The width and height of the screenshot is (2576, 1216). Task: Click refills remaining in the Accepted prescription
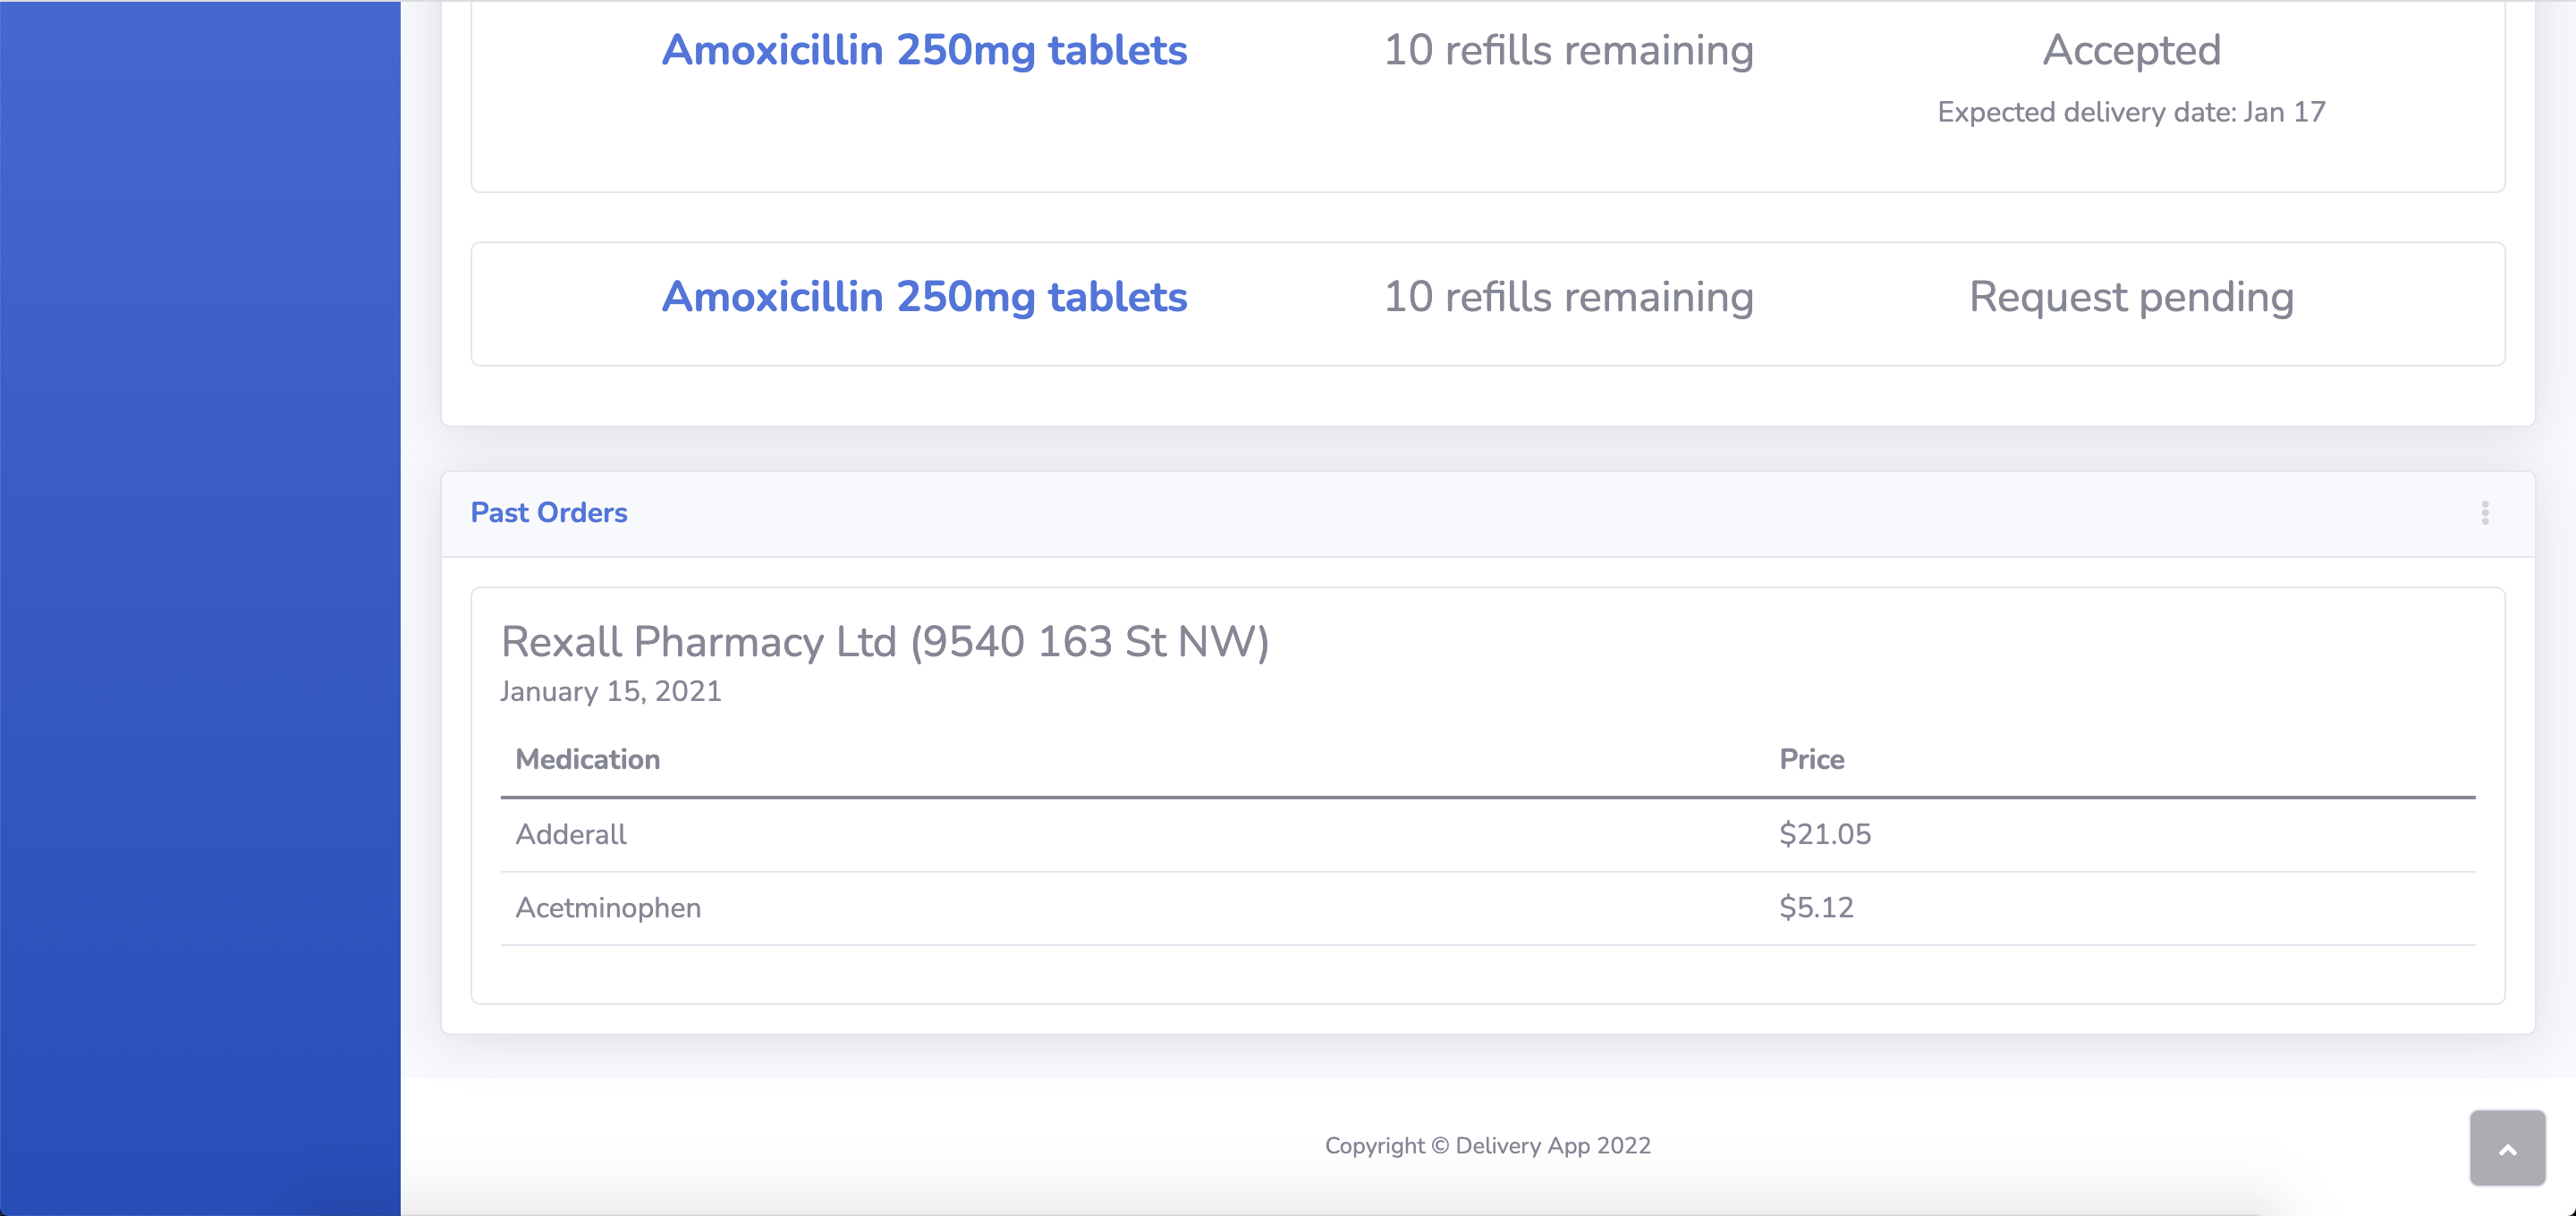(x=1568, y=50)
